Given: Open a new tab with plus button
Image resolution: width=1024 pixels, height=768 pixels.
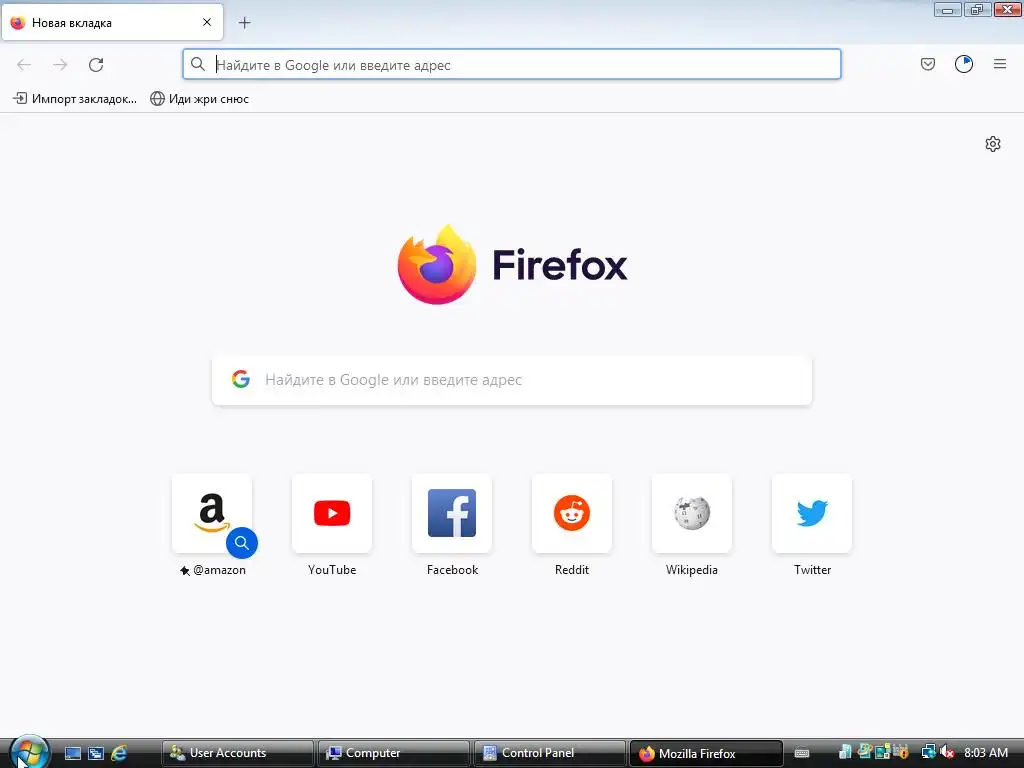Looking at the screenshot, I should point(244,23).
